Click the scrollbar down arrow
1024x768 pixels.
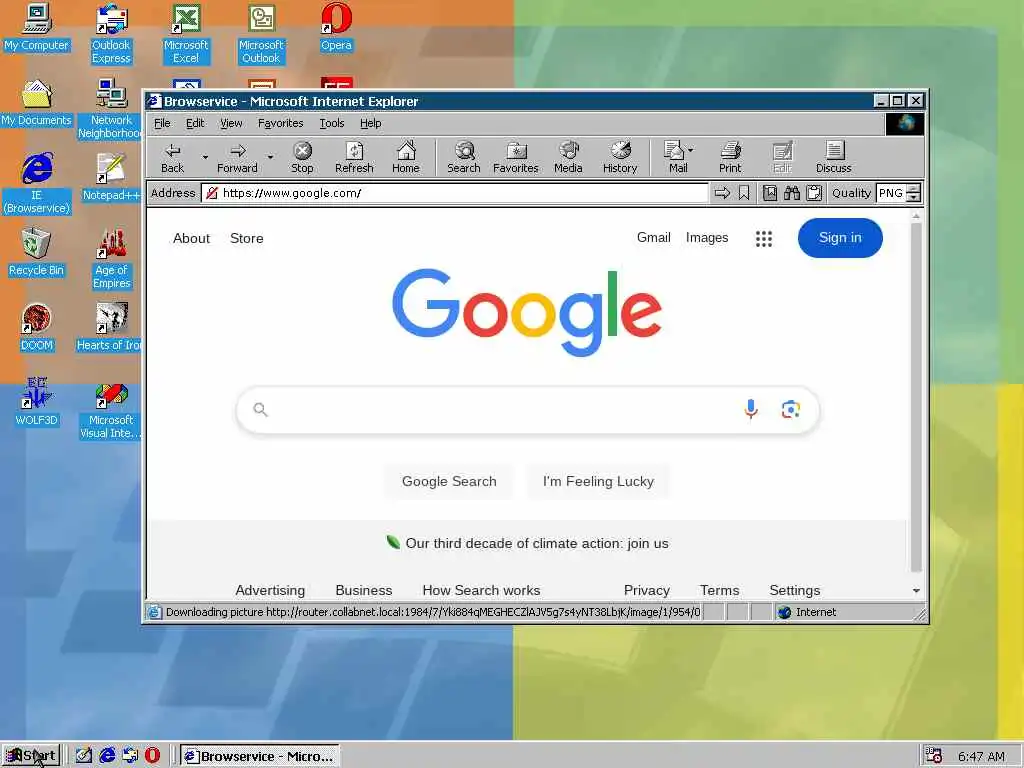[x=916, y=590]
